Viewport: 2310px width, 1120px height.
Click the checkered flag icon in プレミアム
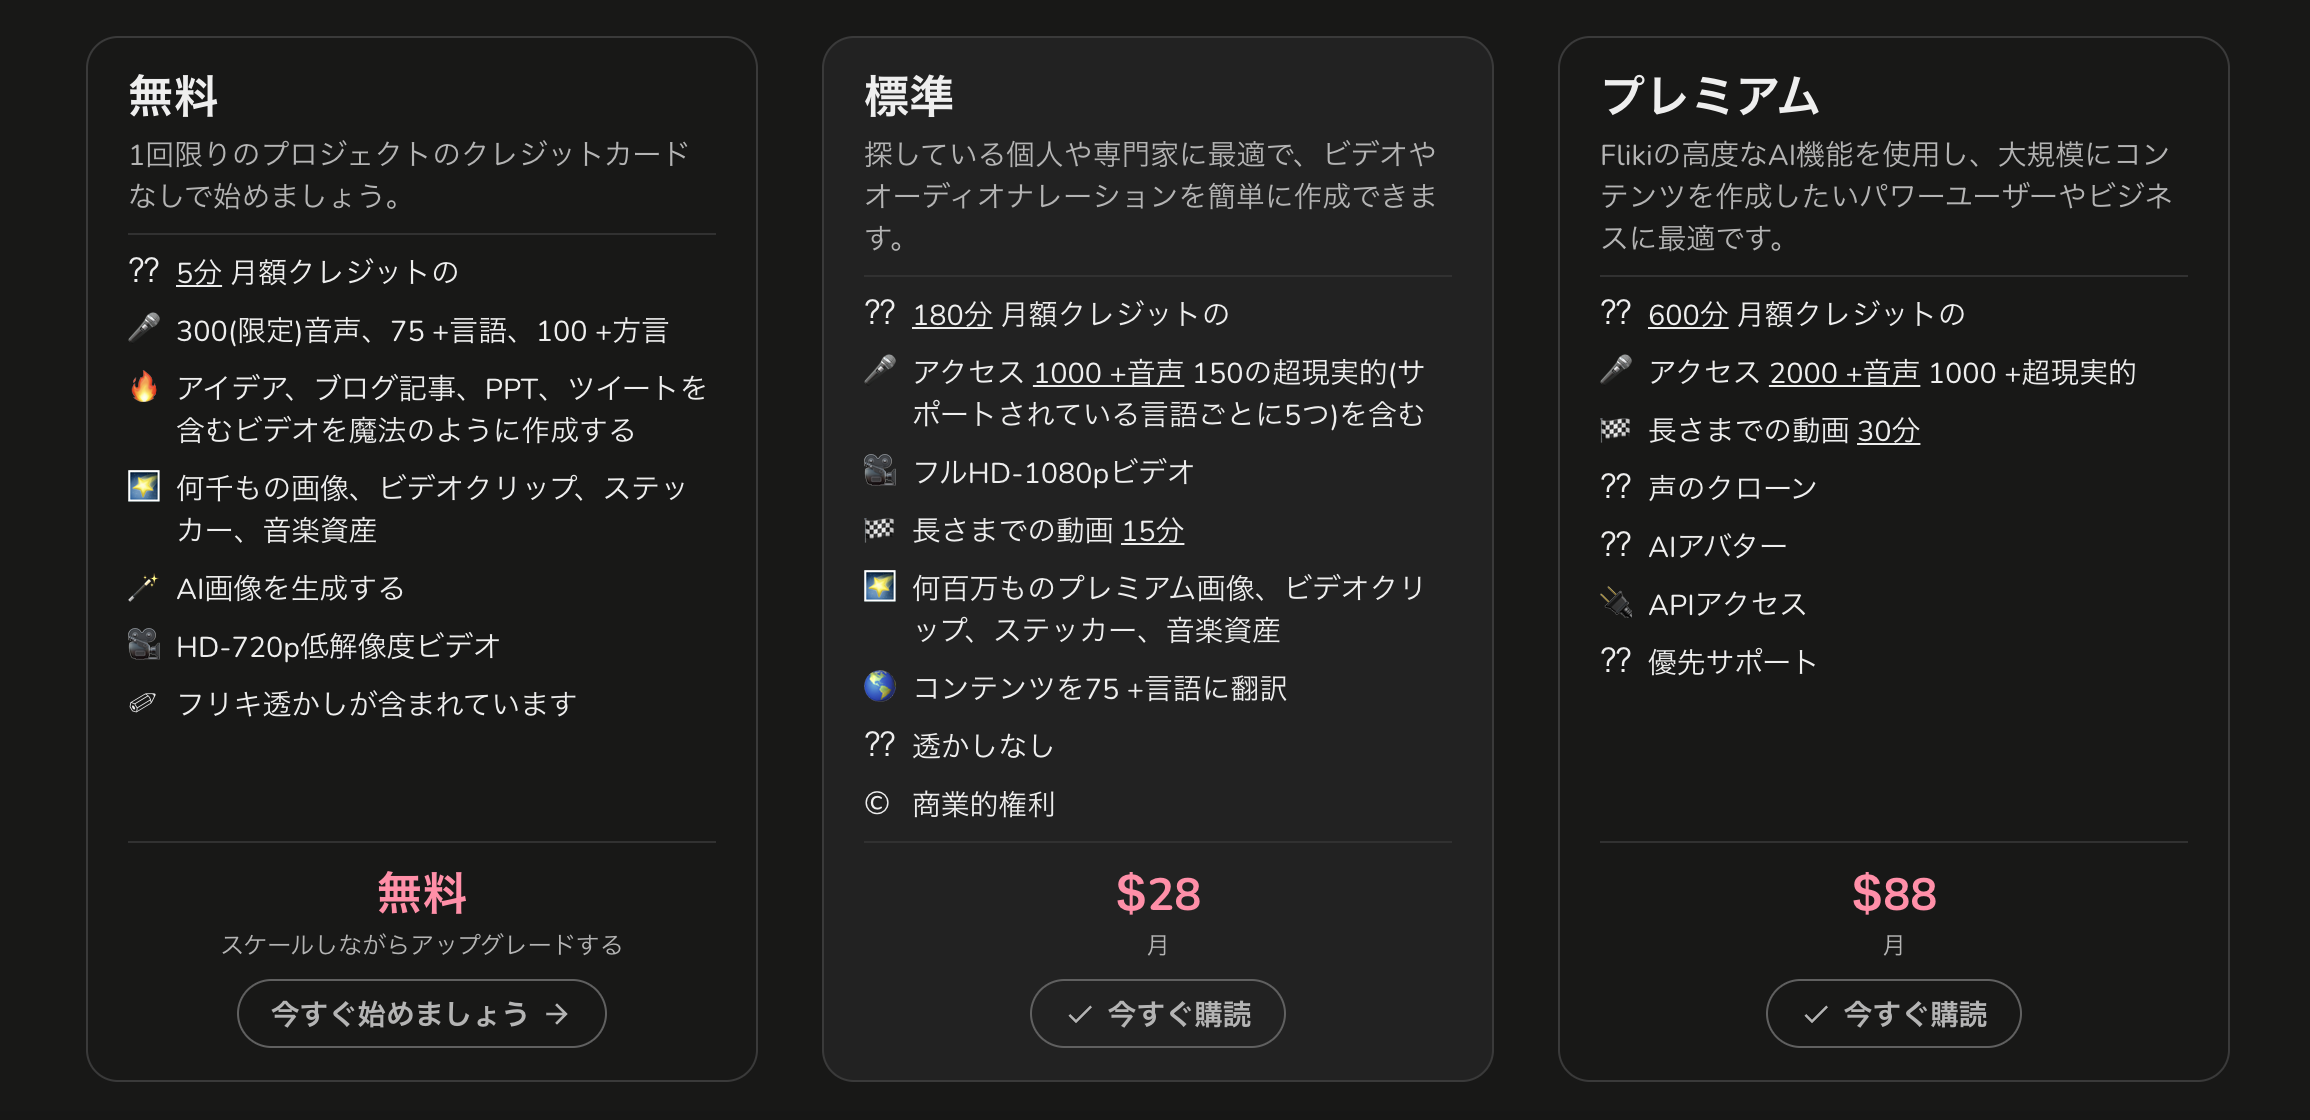tap(1616, 429)
